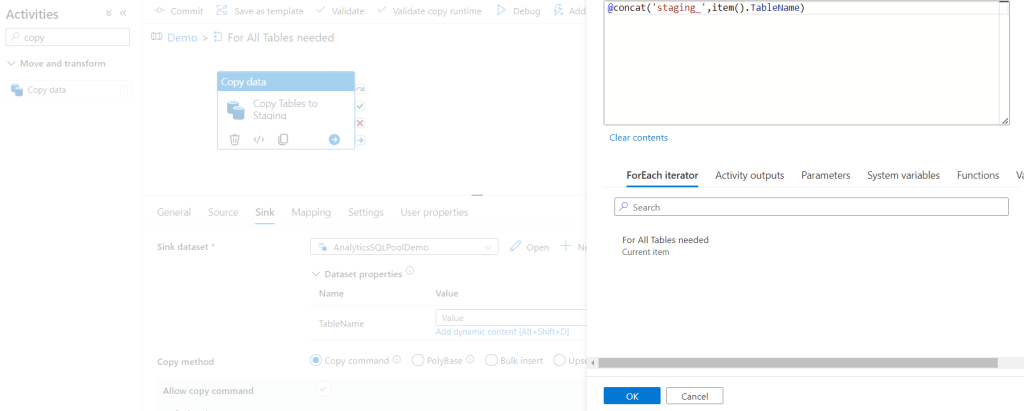Click the blue arrow icon on Copy data activity
The image size is (1024, 411).
(334, 140)
